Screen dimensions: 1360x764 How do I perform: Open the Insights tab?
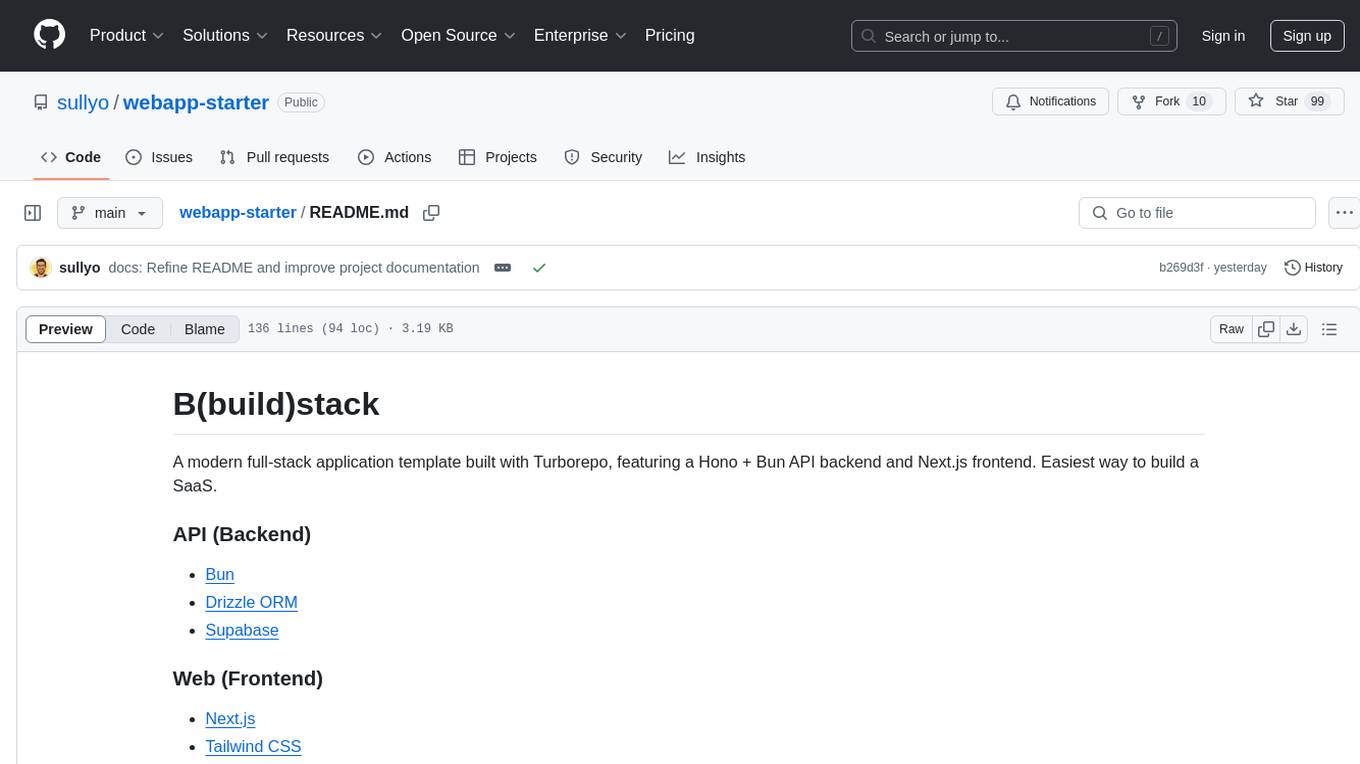tap(707, 157)
